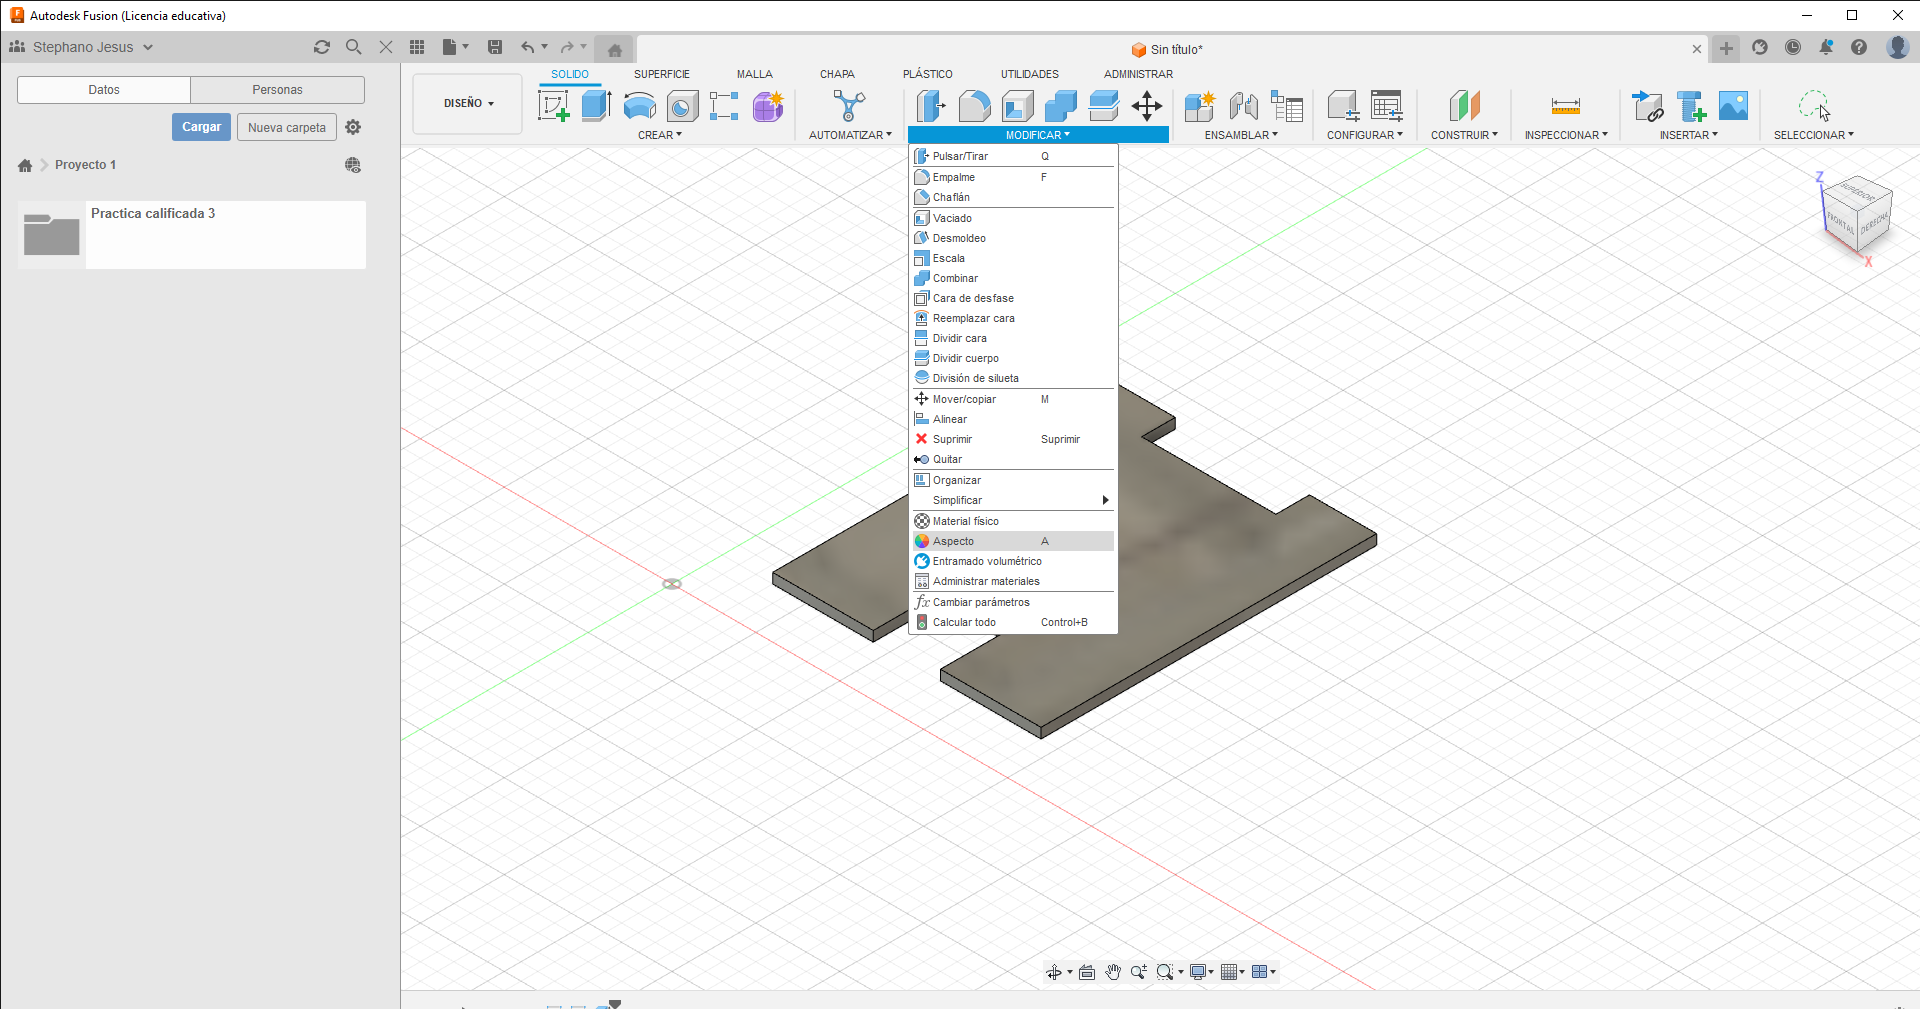Switch to the Personas tab
The width and height of the screenshot is (1920, 1009).
click(x=277, y=90)
